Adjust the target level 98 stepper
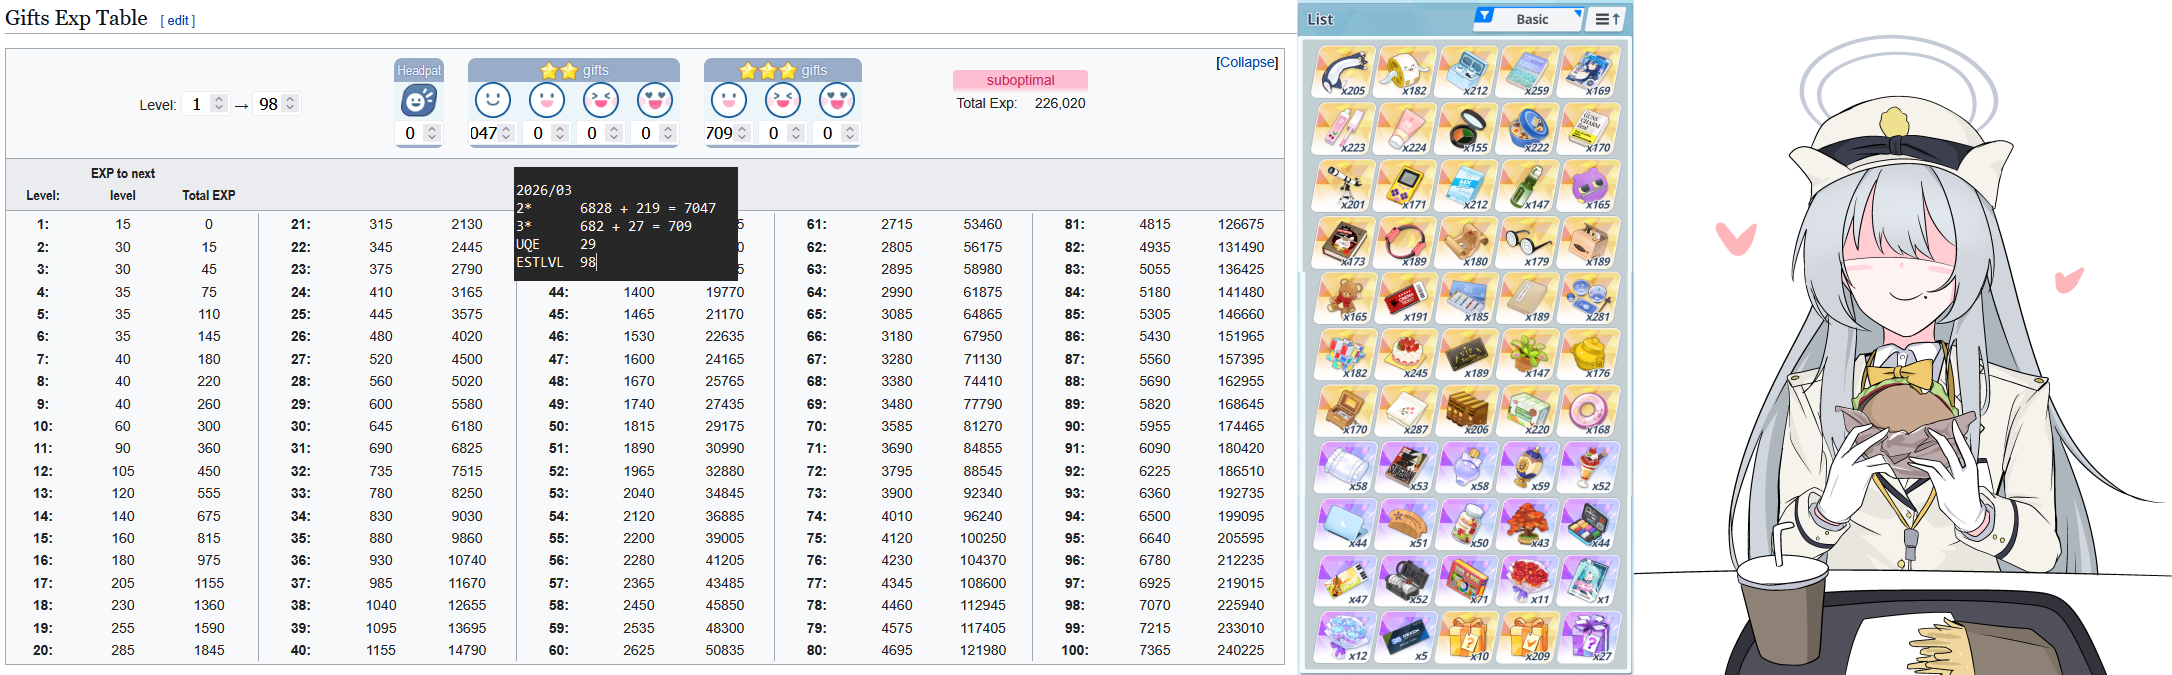Viewport: 2172px width, 675px height. [x=290, y=104]
